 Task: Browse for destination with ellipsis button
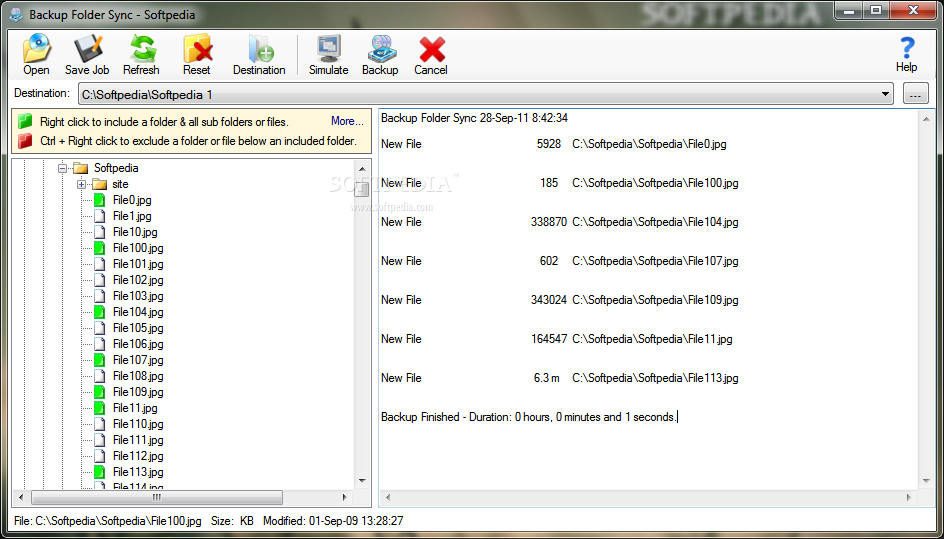coord(916,94)
